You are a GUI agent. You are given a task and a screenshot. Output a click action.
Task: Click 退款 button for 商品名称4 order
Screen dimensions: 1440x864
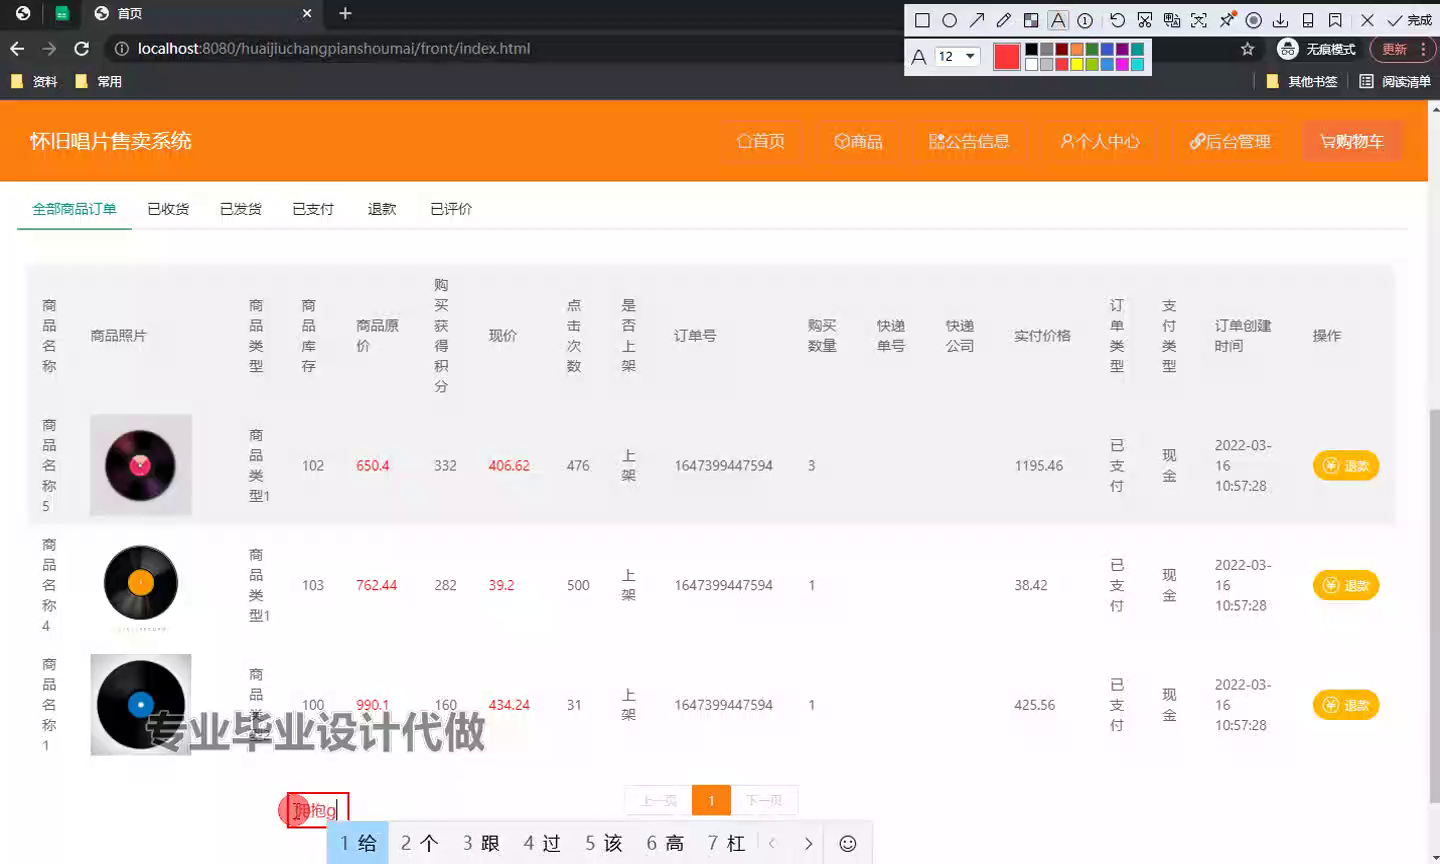coord(1346,586)
